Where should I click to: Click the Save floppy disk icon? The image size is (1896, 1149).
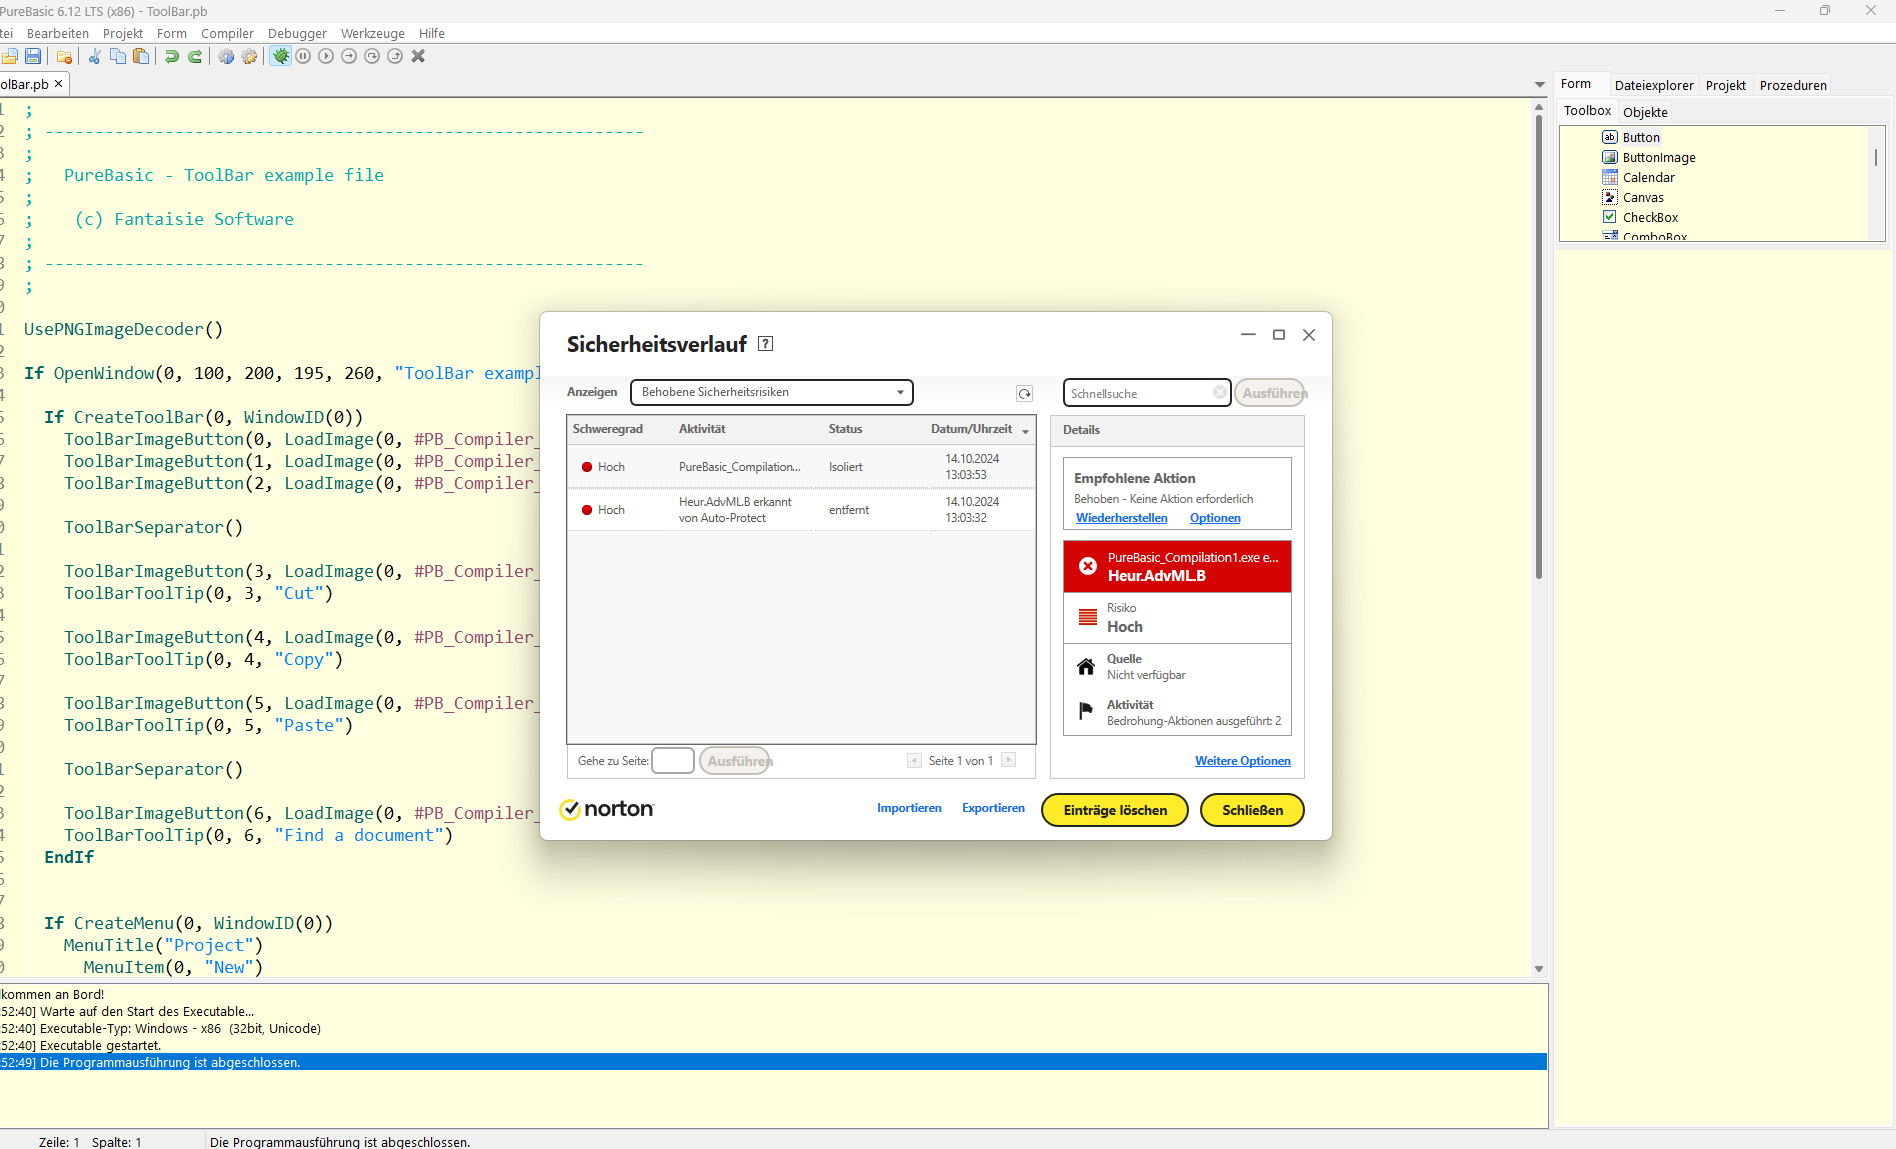[x=33, y=56]
